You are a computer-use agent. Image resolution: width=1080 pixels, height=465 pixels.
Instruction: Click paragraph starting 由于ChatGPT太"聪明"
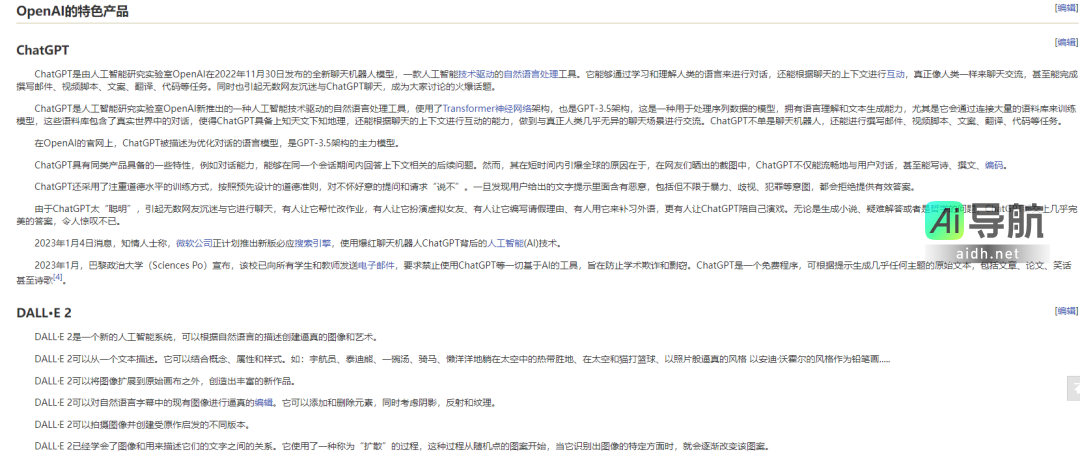[547, 215]
